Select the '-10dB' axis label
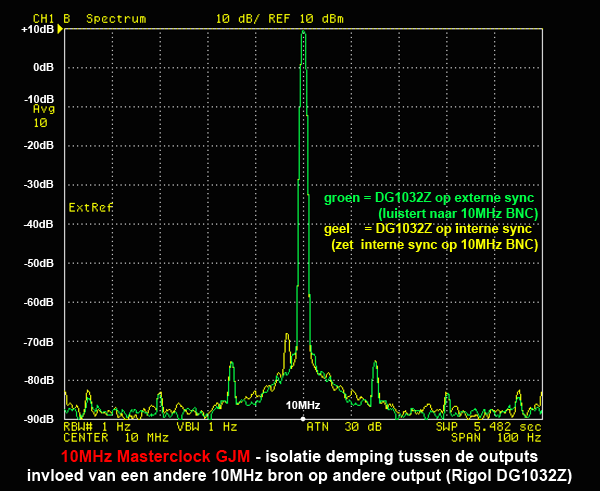This screenshot has width=600, height=491. pyautogui.click(x=39, y=100)
